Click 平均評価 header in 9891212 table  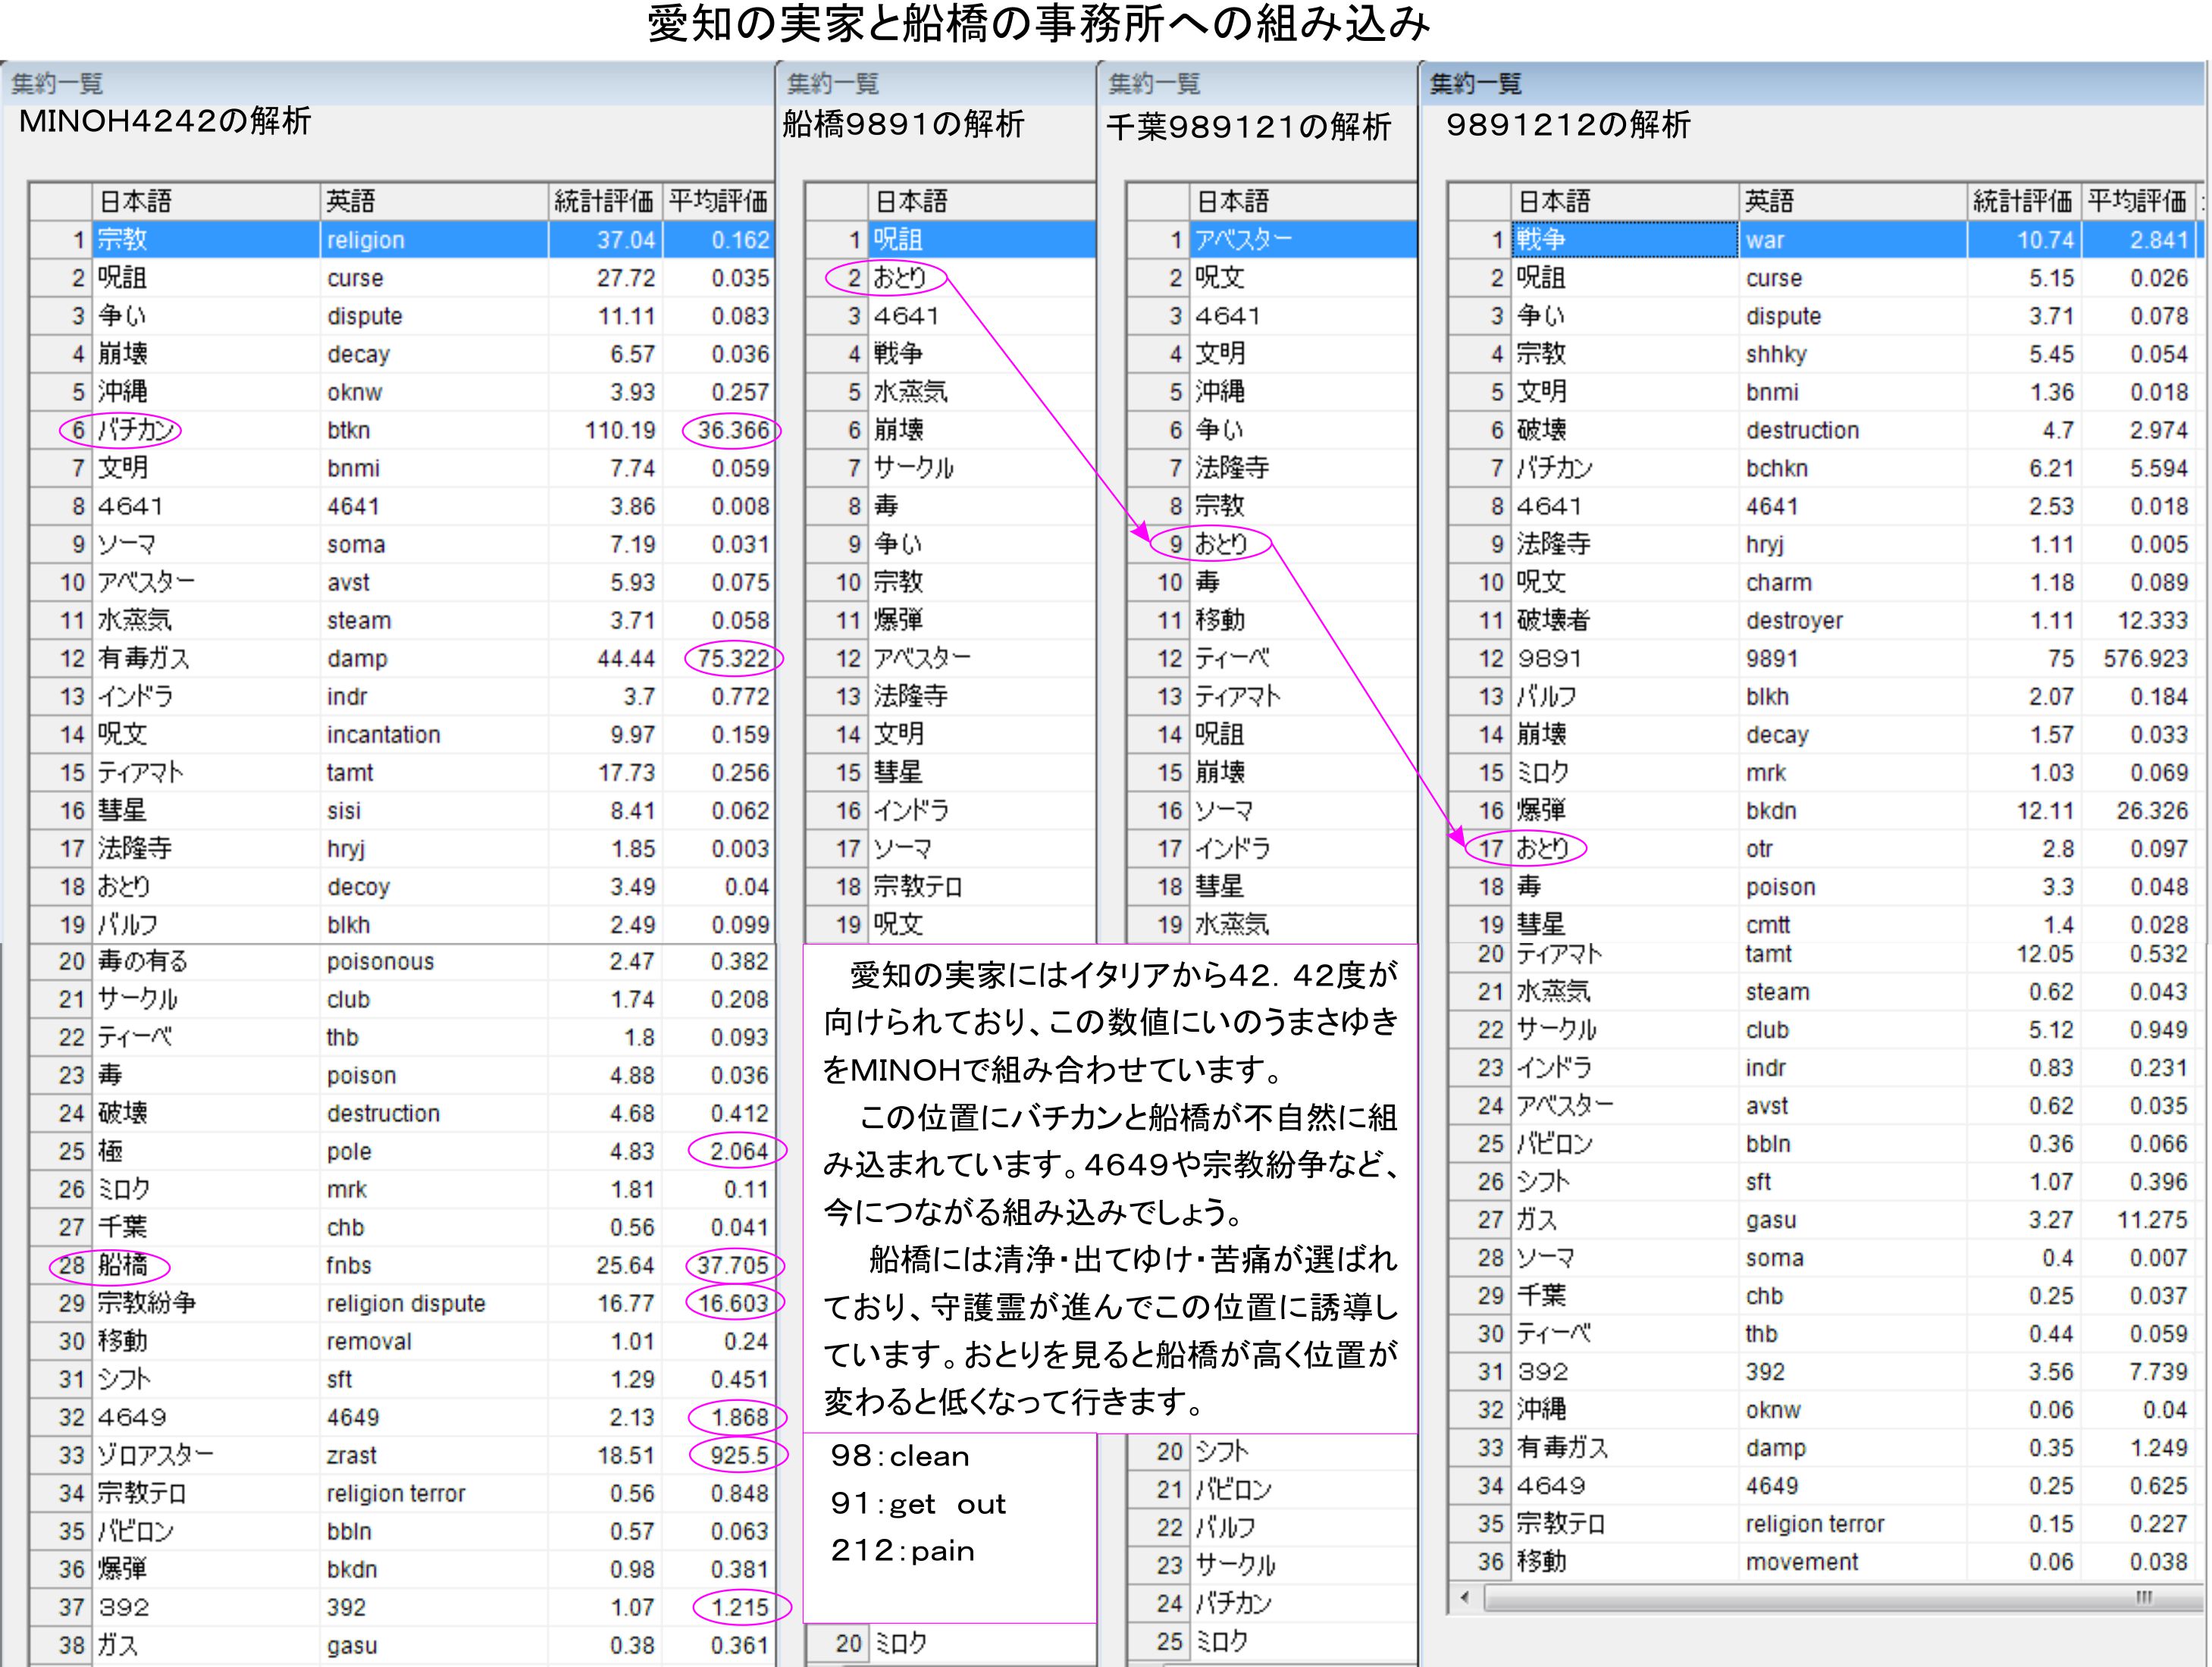[2136, 201]
